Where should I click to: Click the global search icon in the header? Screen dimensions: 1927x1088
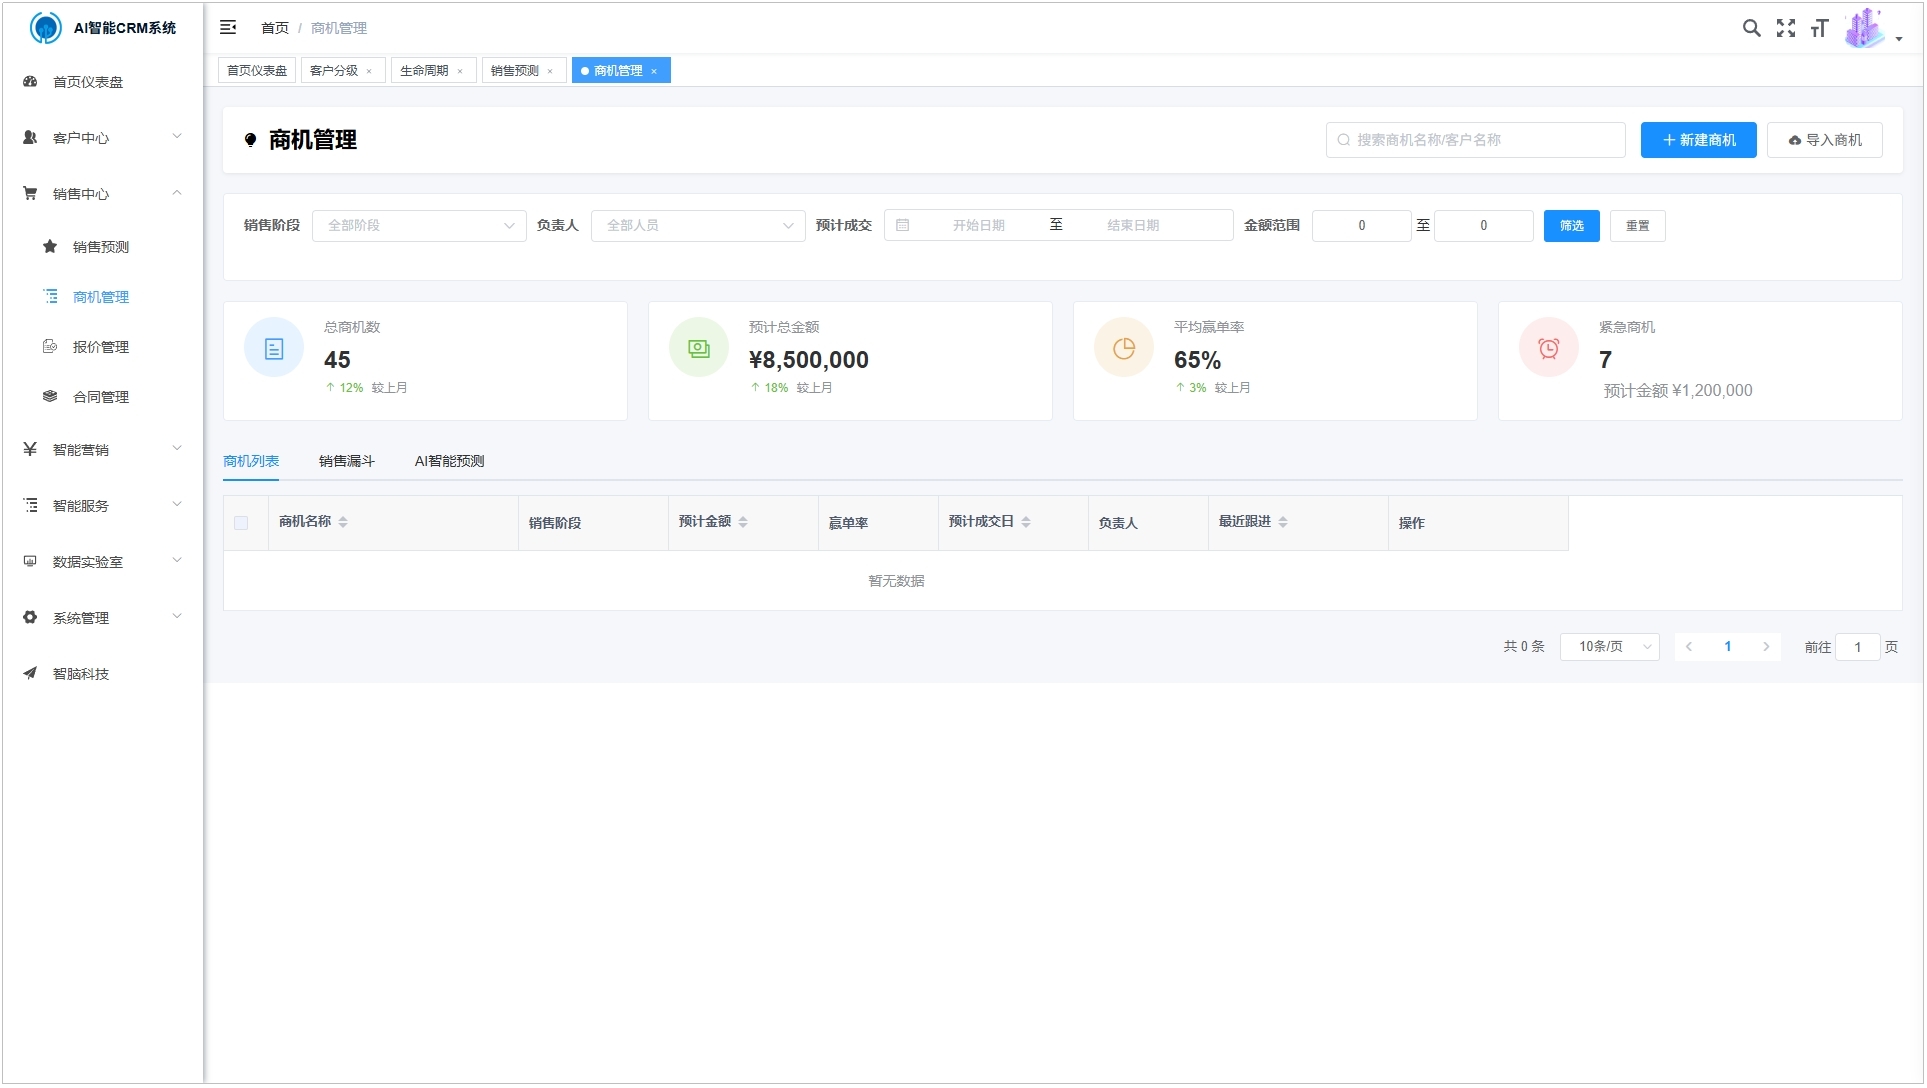point(1752,28)
